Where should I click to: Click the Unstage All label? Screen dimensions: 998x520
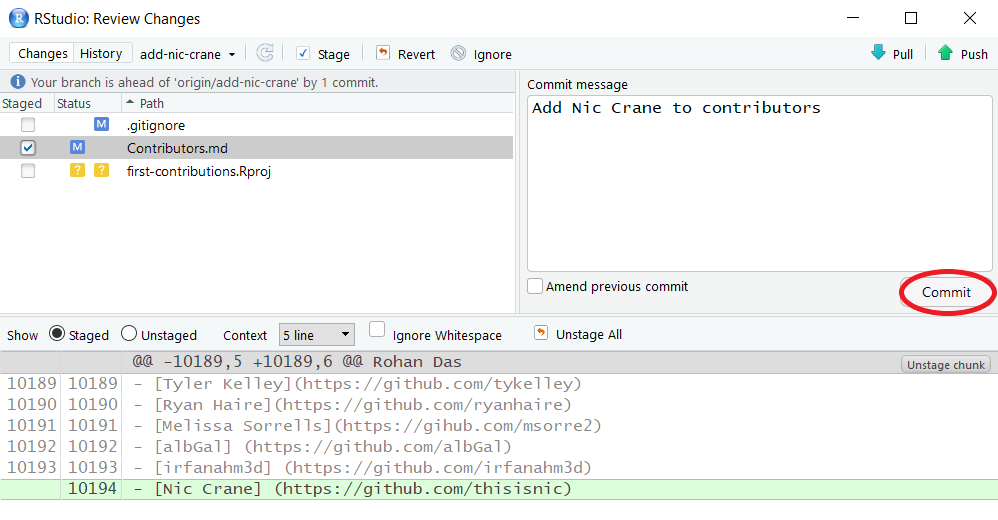[589, 334]
